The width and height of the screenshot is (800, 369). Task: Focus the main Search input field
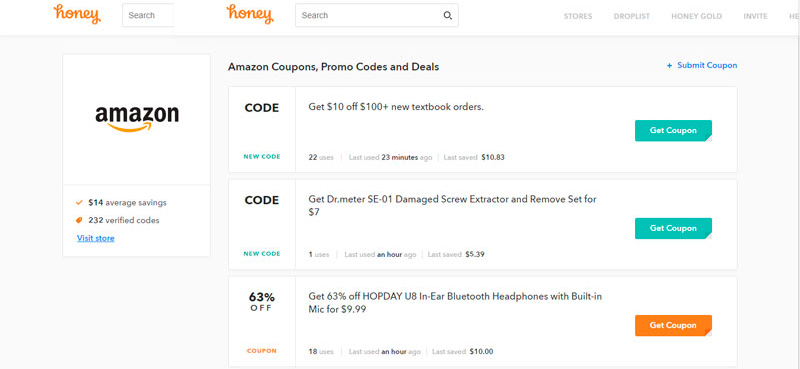coord(377,15)
